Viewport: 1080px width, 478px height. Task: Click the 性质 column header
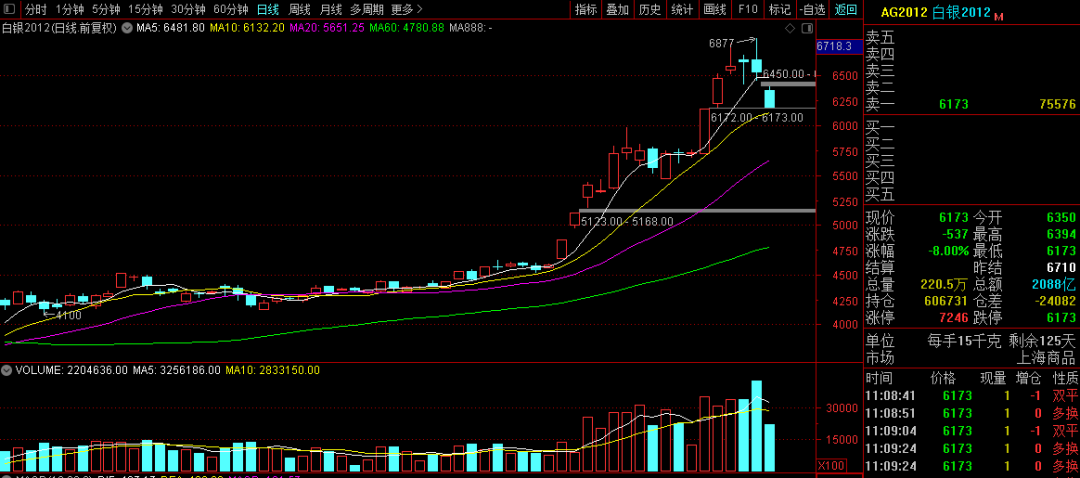pyautogui.click(x=1064, y=378)
